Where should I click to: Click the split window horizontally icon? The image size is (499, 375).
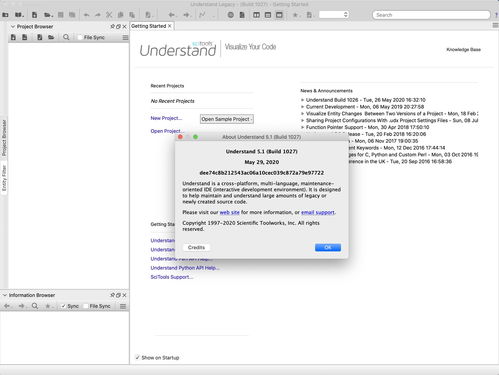tap(268, 15)
